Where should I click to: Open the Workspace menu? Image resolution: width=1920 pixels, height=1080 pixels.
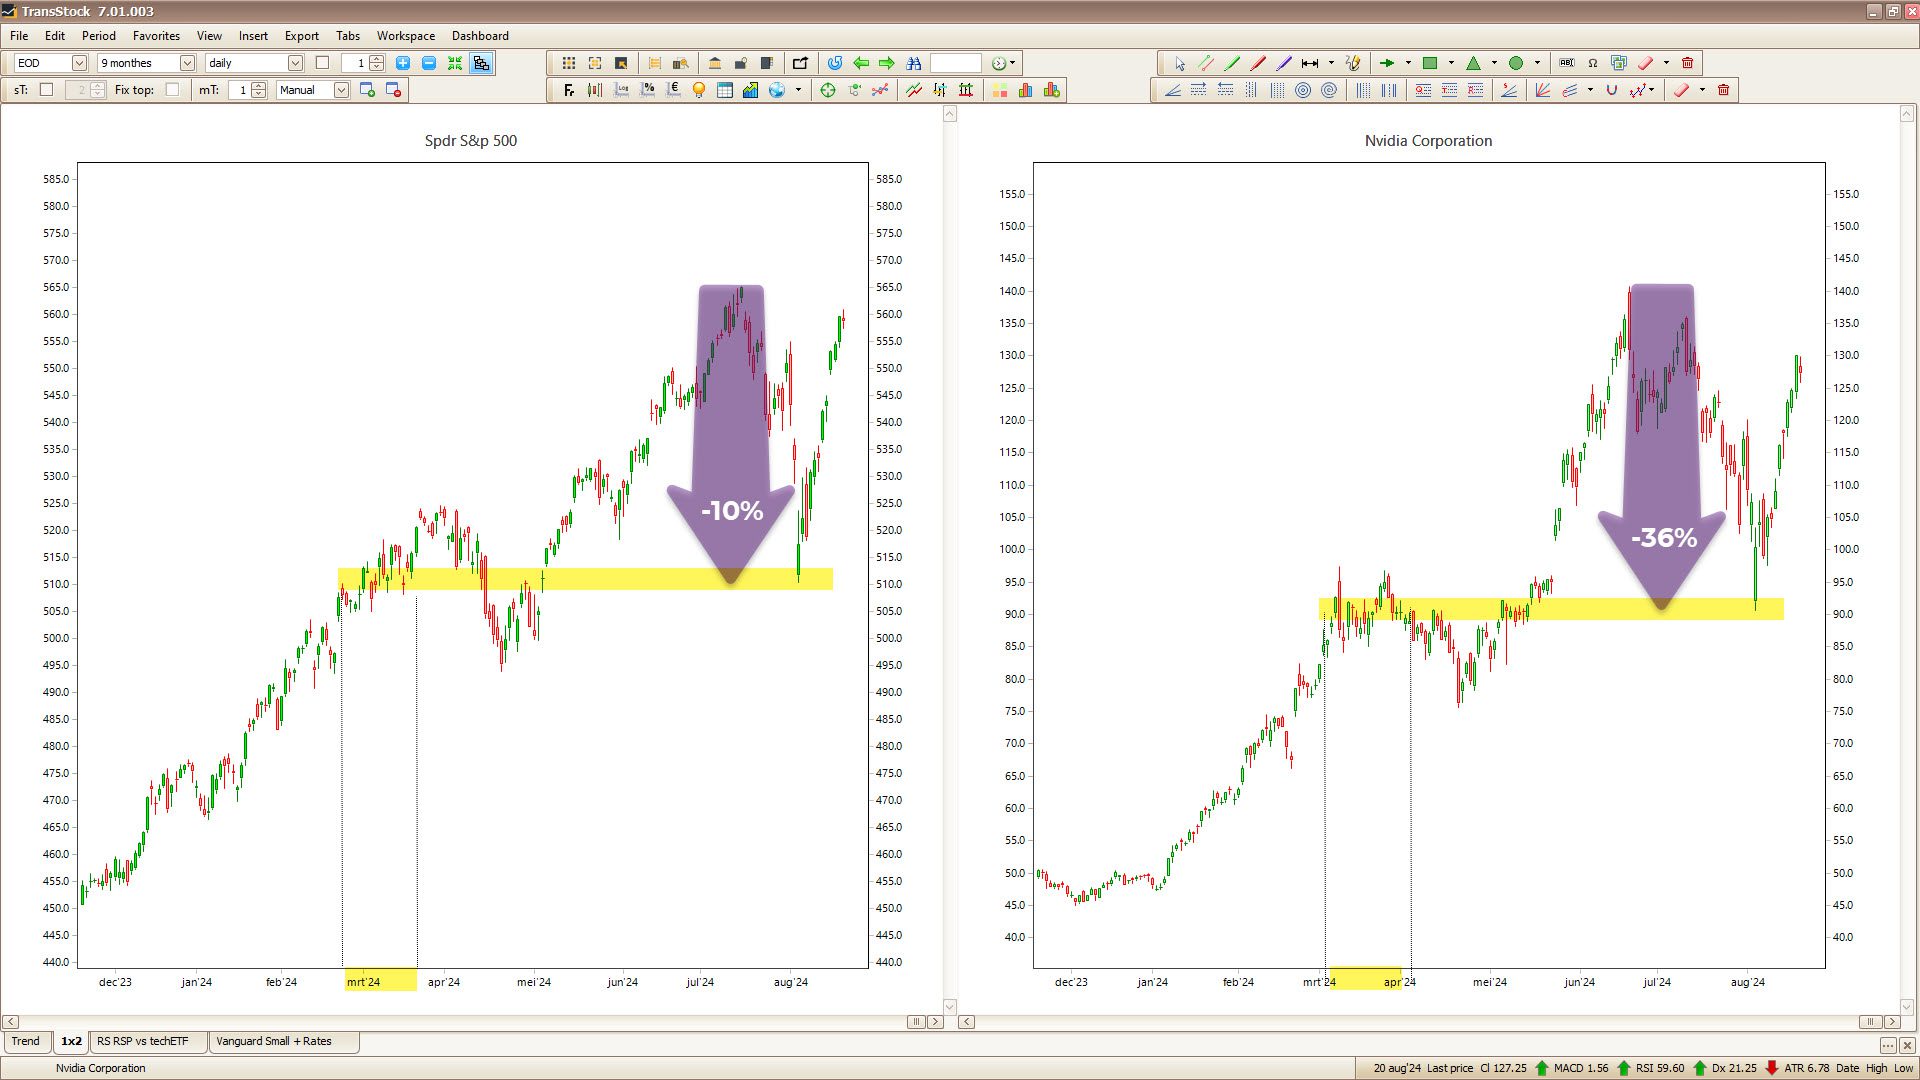pos(405,36)
